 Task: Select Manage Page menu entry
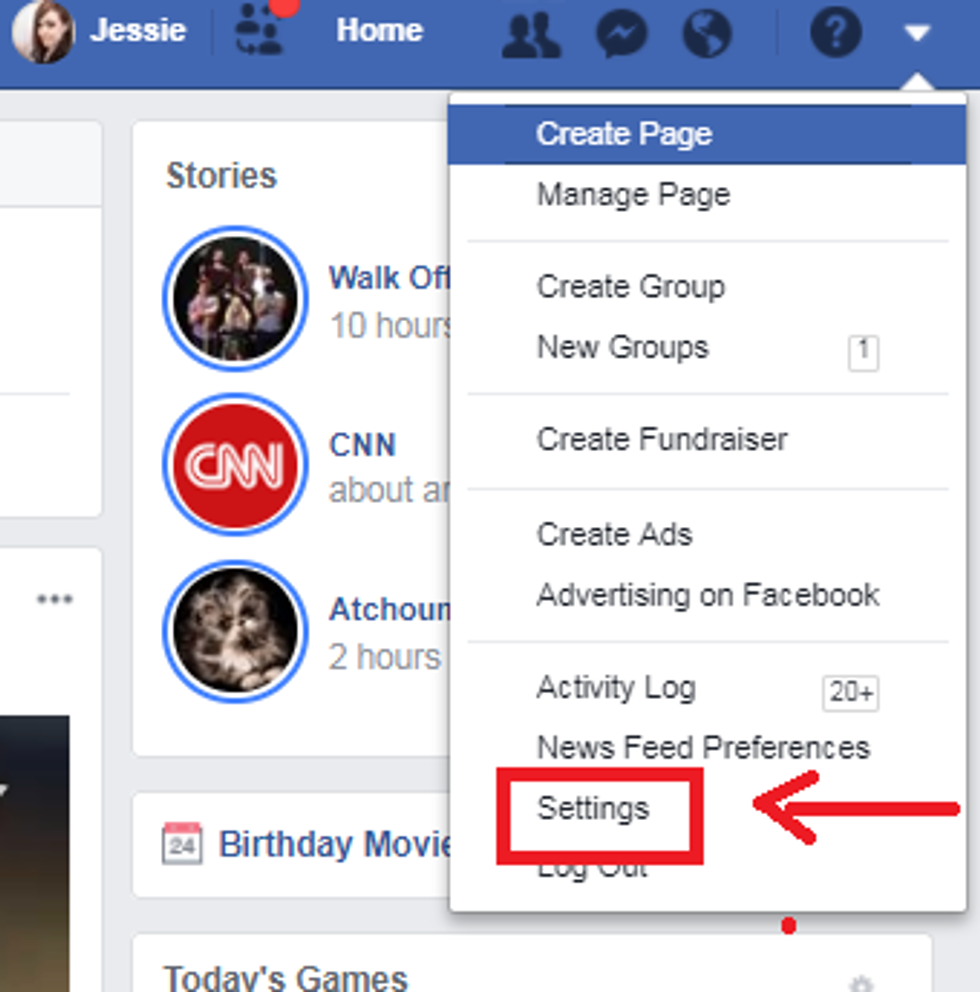click(x=633, y=194)
